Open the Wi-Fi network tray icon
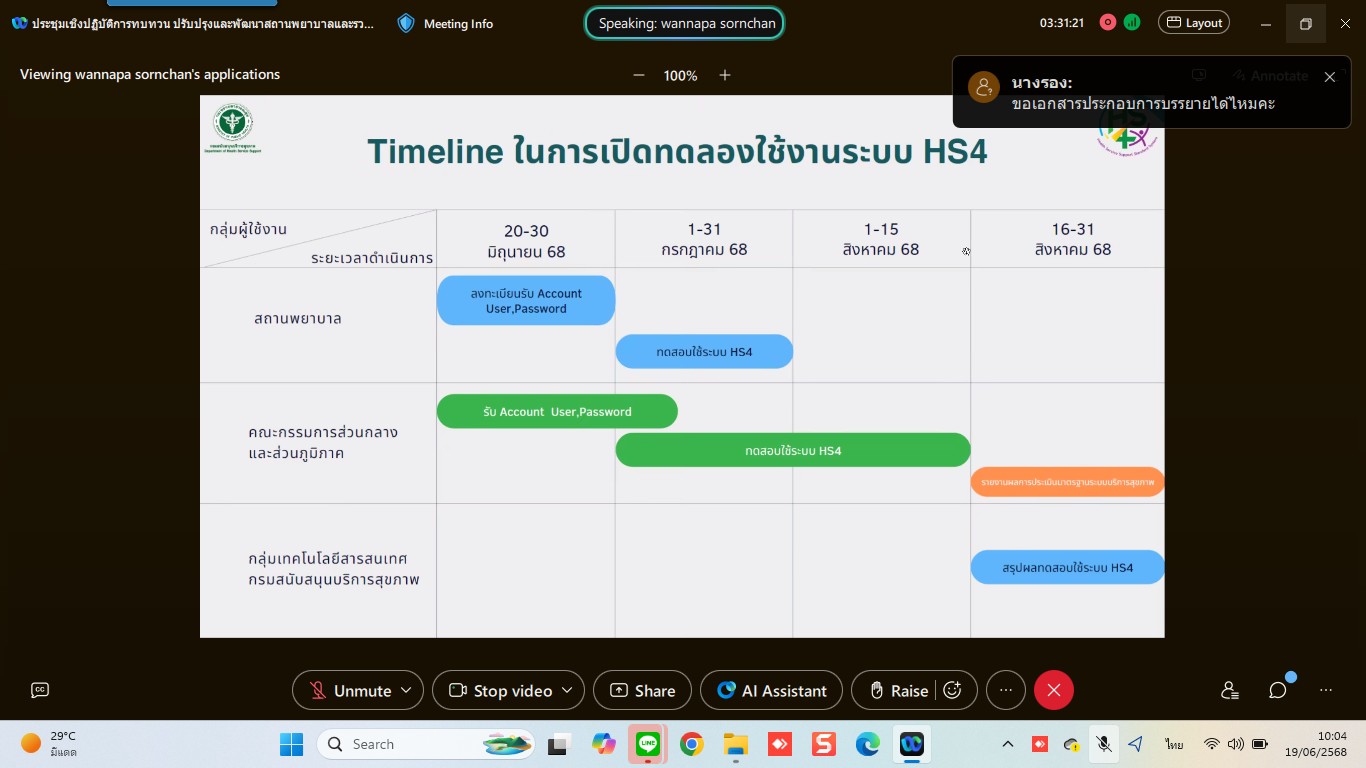1366x768 pixels. point(1212,744)
